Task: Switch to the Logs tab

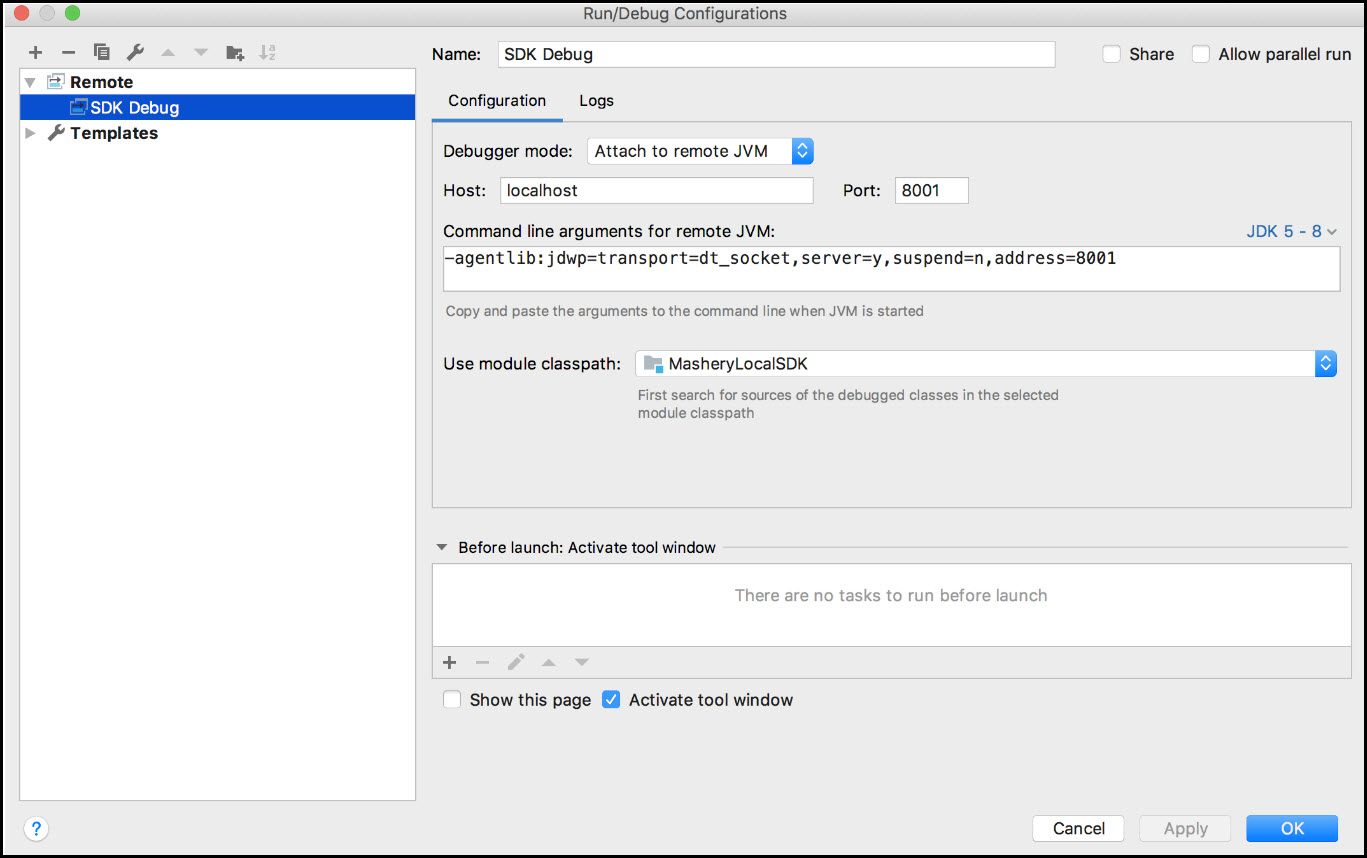Action: click(596, 101)
